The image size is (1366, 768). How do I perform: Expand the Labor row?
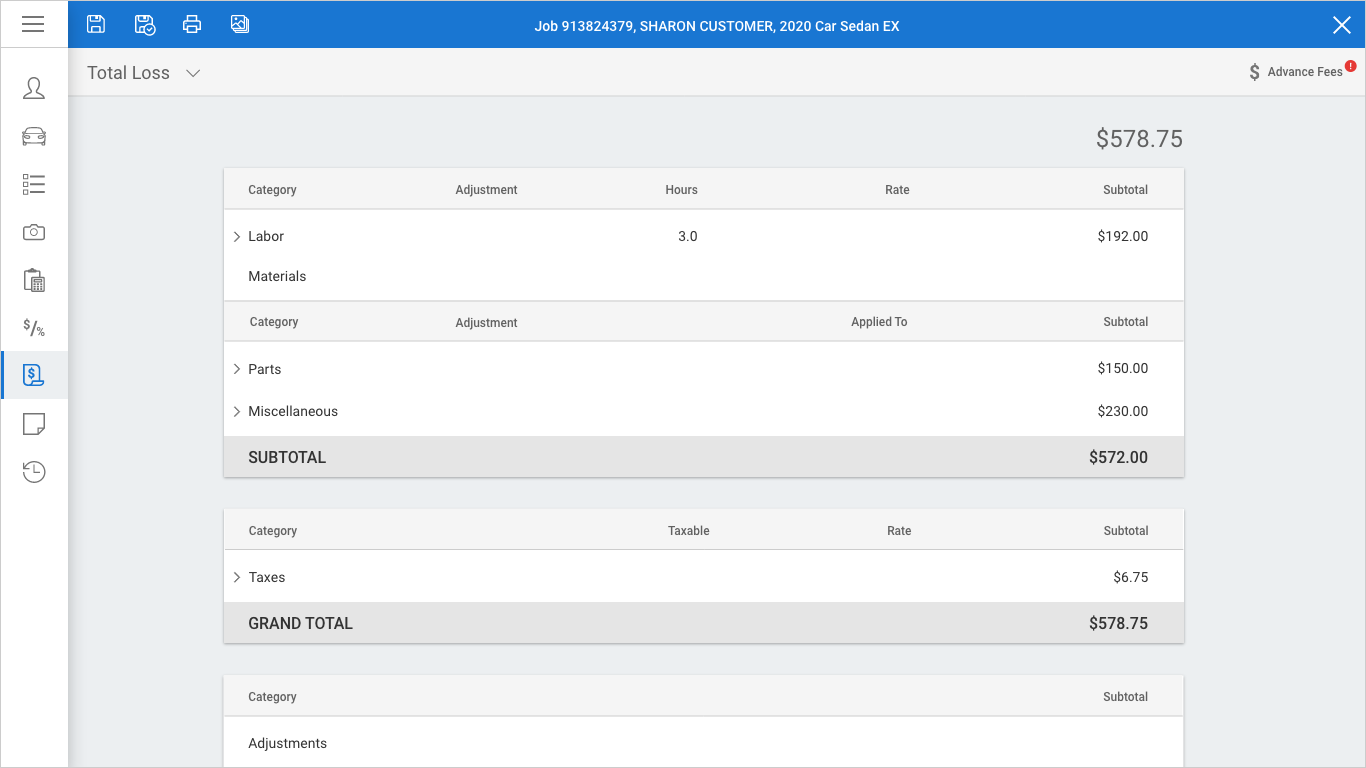pyautogui.click(x=237, y=237)
